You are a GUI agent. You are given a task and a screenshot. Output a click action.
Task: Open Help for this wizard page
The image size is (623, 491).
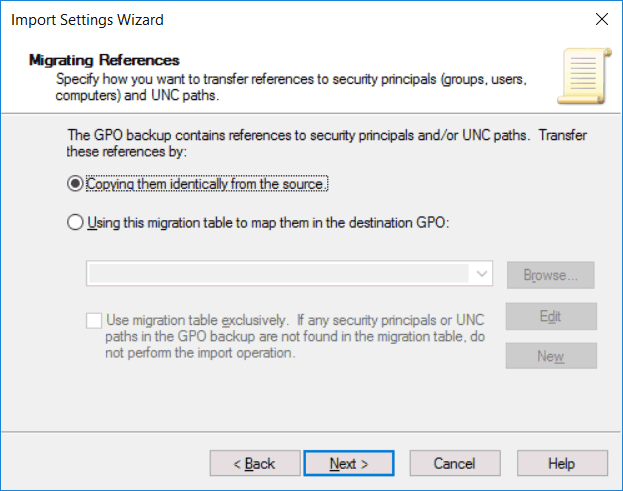click(562, 463)
